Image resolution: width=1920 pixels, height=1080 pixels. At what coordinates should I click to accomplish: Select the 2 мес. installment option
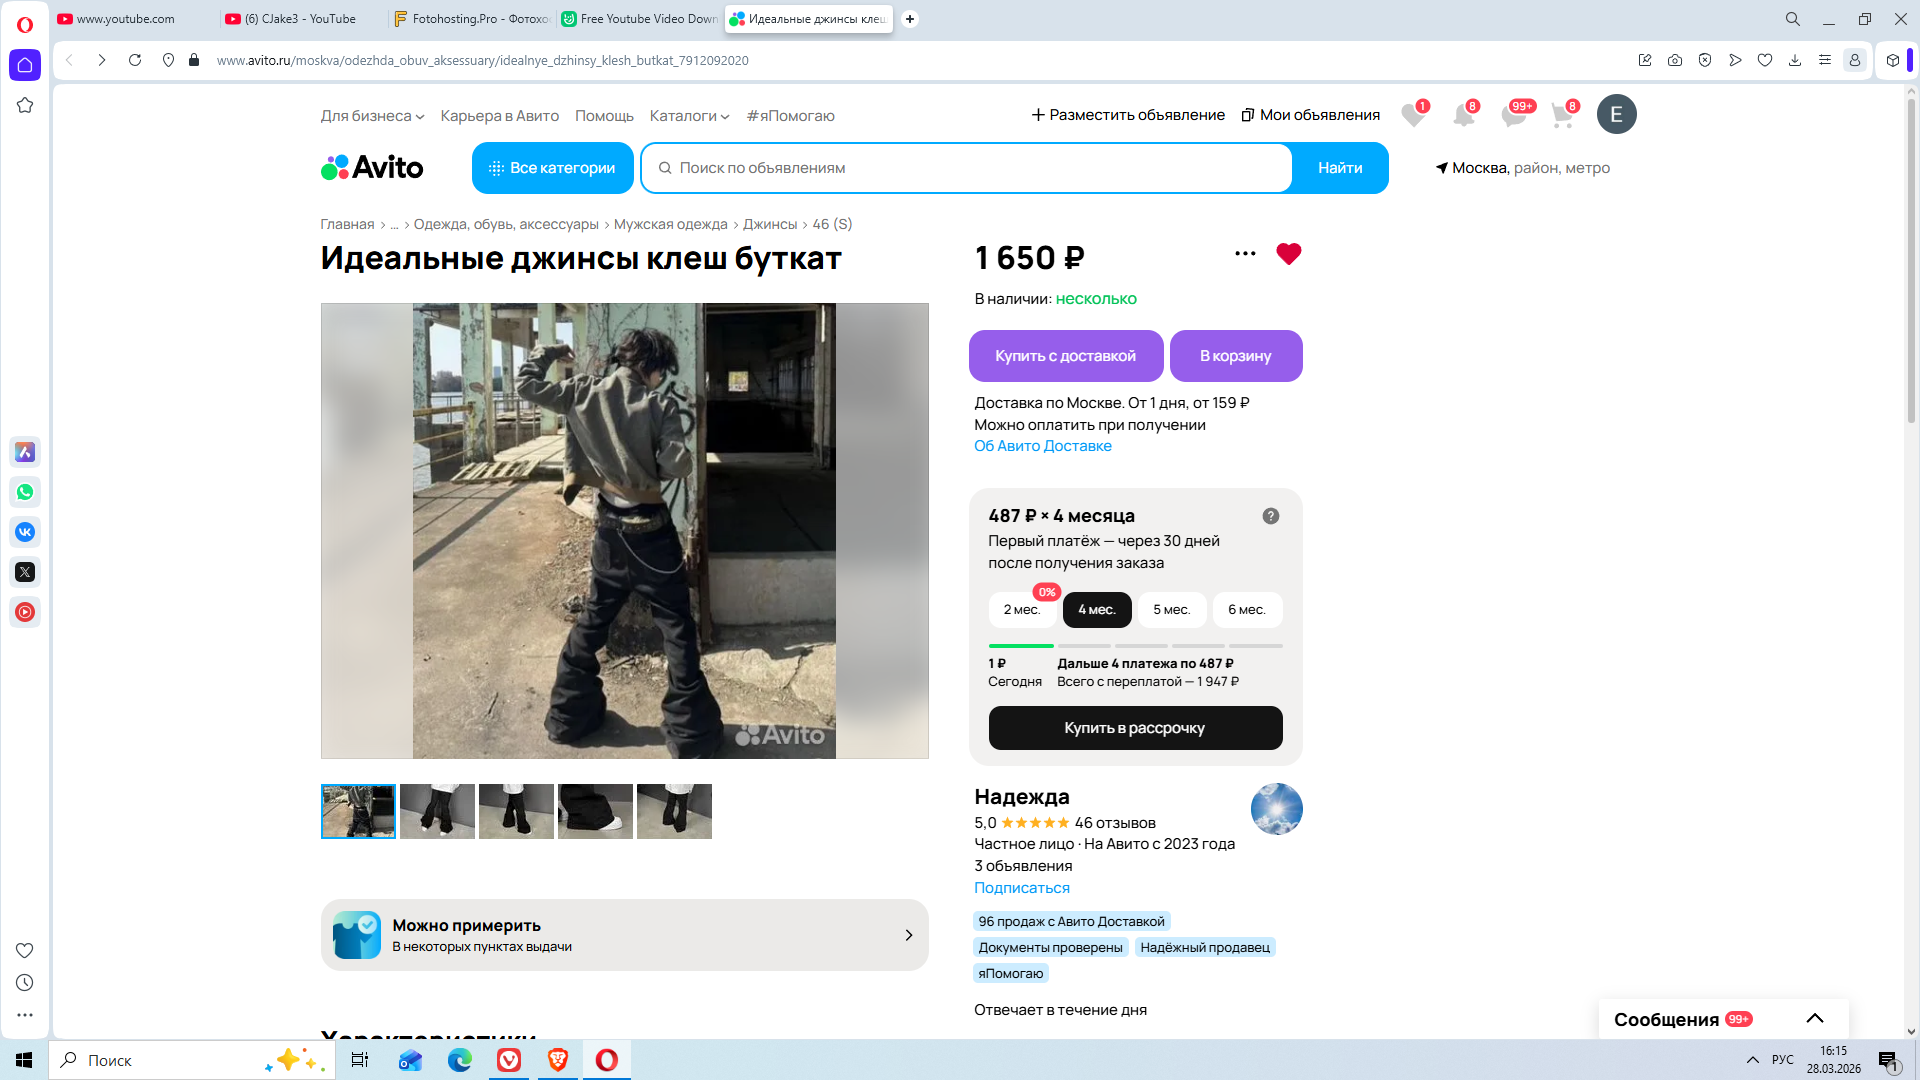[x=1021, y=610]
